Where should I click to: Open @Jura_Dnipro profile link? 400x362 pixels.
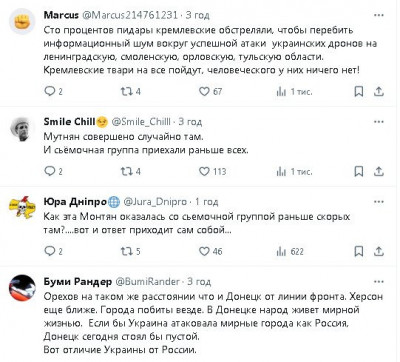155,202
